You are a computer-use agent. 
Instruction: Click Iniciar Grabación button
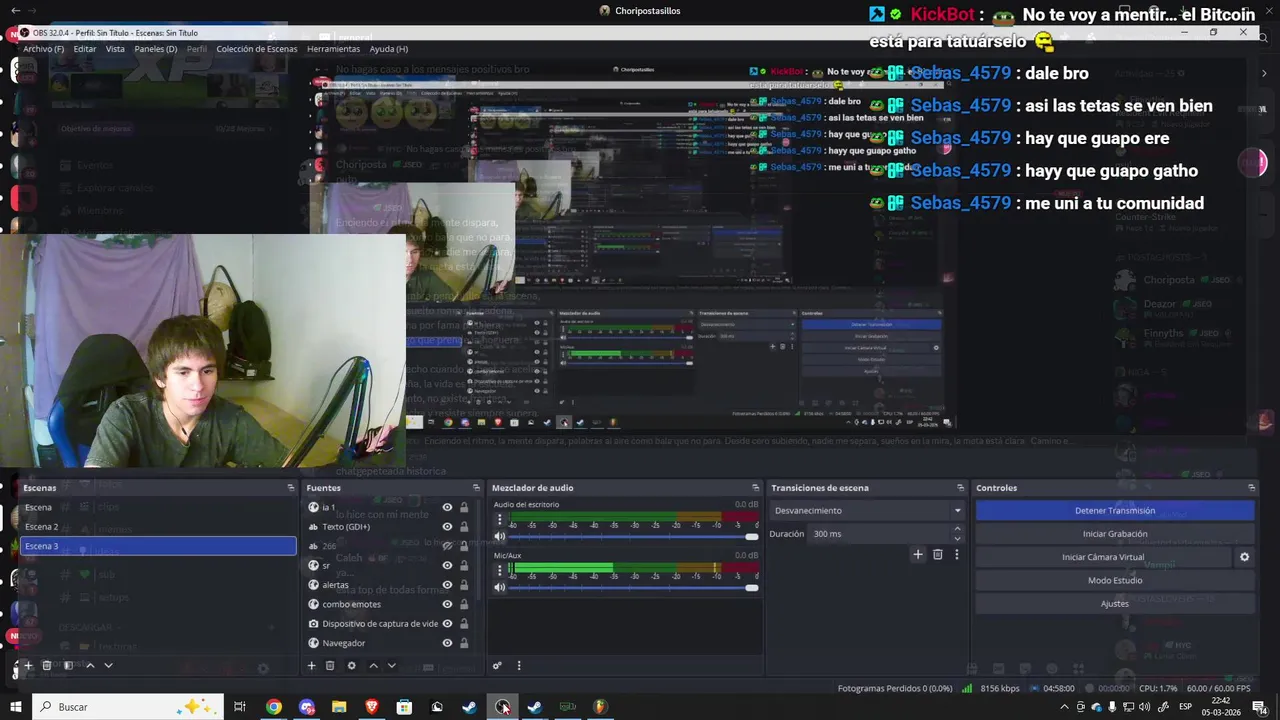pyautogui.click(x=1115, y=534)
